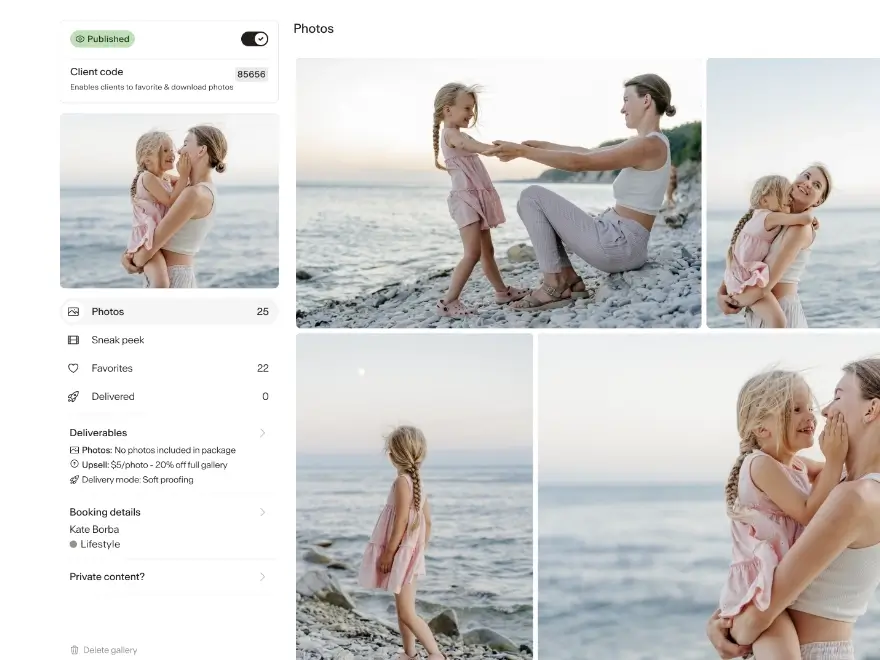Open the girl standing on rocks photo
This screenshot has height=660, width=880.
[x=414, y=496]
